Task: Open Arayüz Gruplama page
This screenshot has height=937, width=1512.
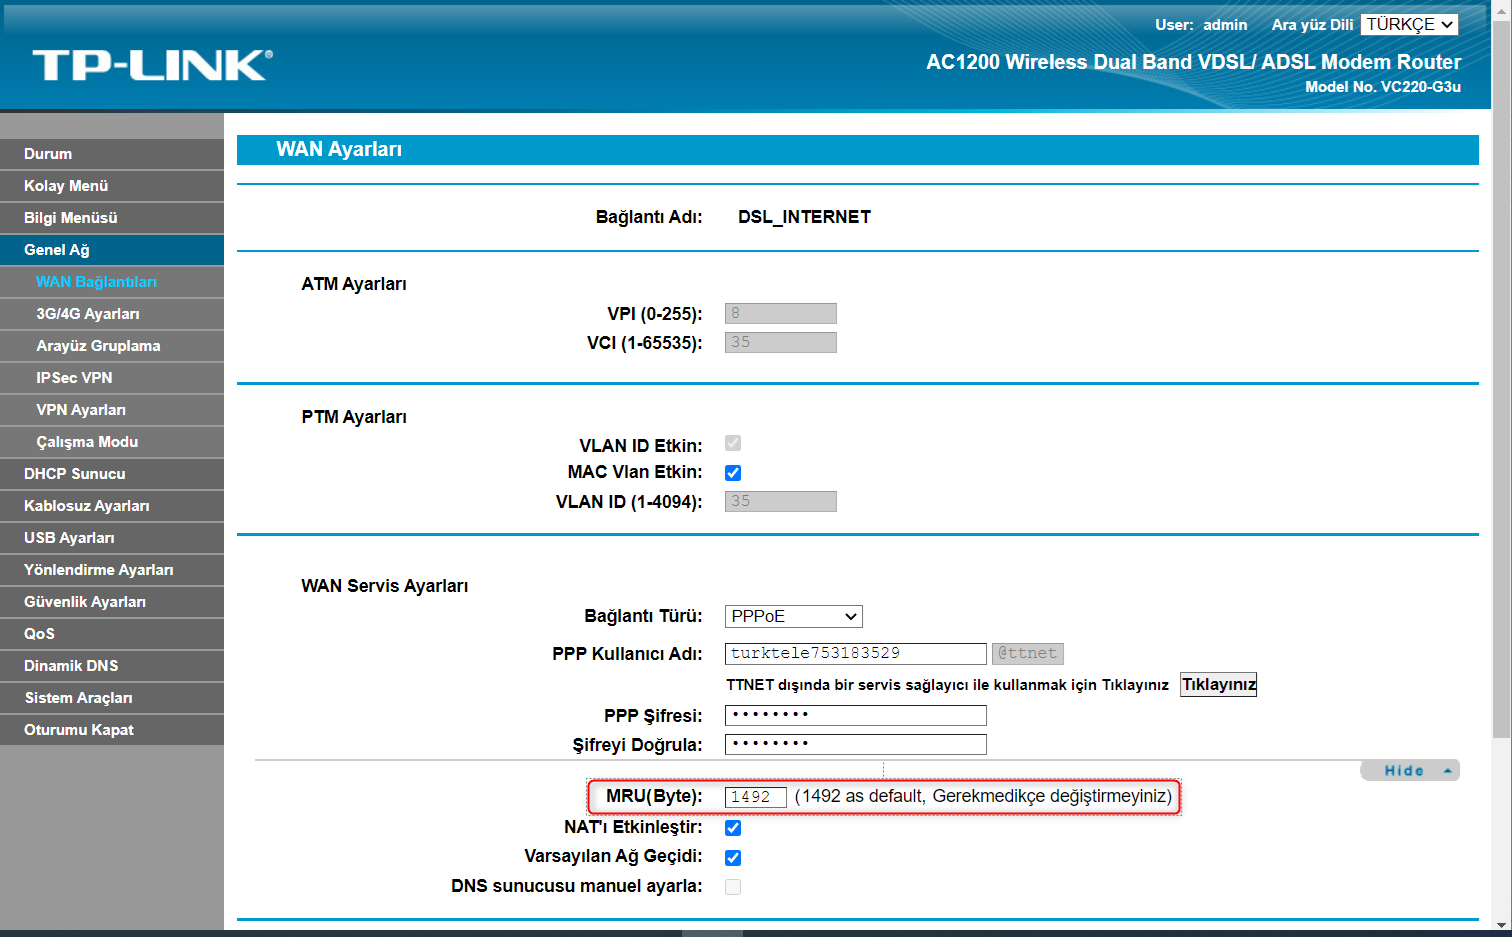Action: (112, 346)
